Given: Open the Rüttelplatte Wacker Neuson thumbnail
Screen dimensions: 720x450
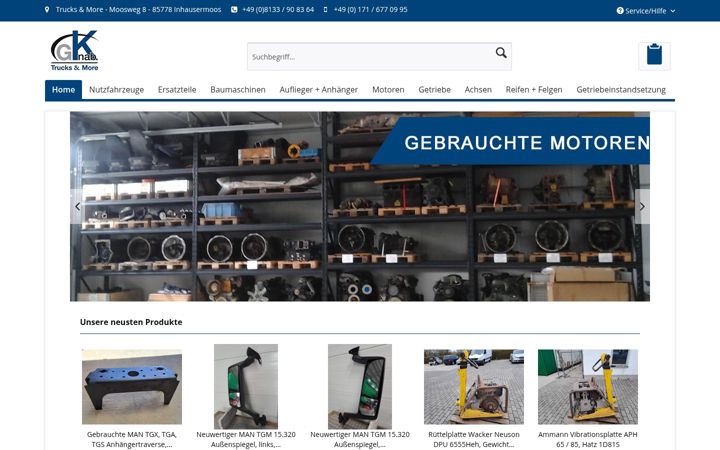Looking at the screenshot, I should click(x=474, y=387).
